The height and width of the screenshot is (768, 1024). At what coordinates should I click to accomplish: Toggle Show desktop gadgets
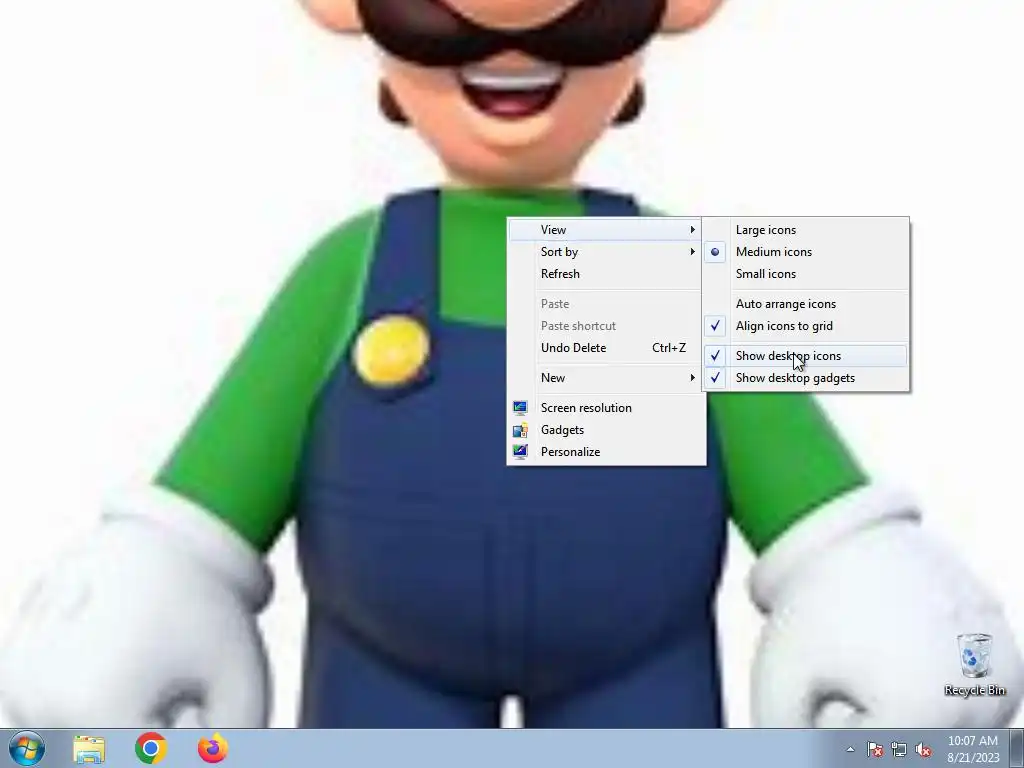pyautogui.click(x=805, y=378)
